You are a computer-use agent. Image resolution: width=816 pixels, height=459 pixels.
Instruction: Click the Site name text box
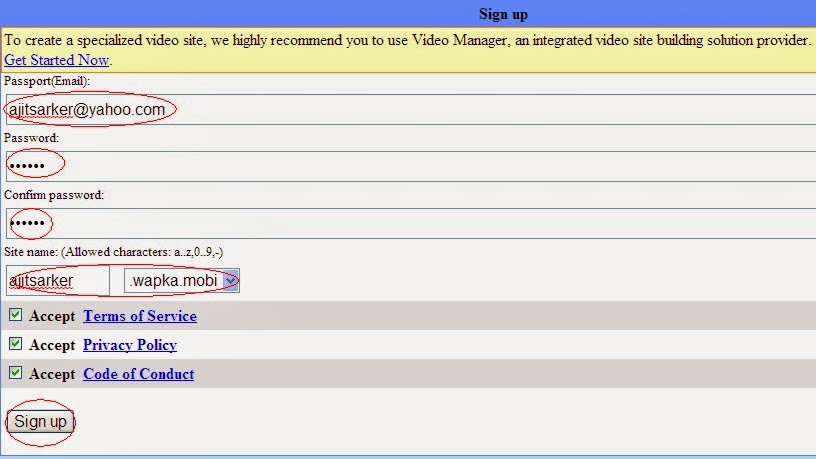[x=58, y=280]
